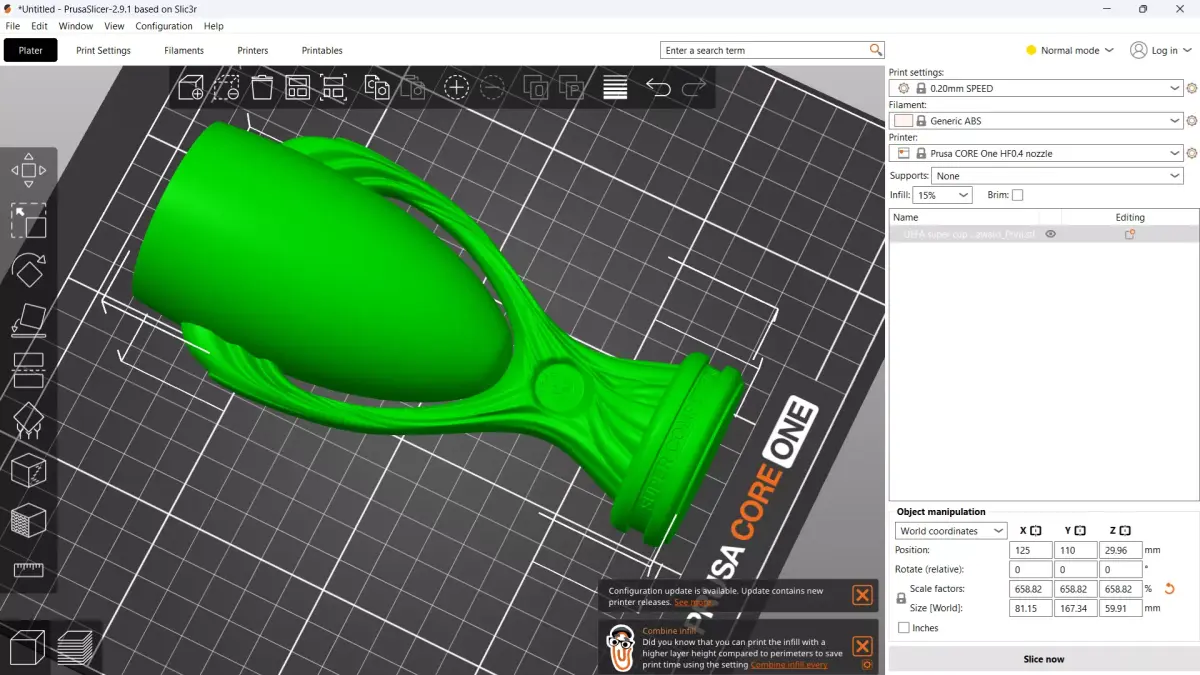The height and width of the screenshot is (675, 1200).
Task: Click the Add object toolbar icon
Action: 191,87
